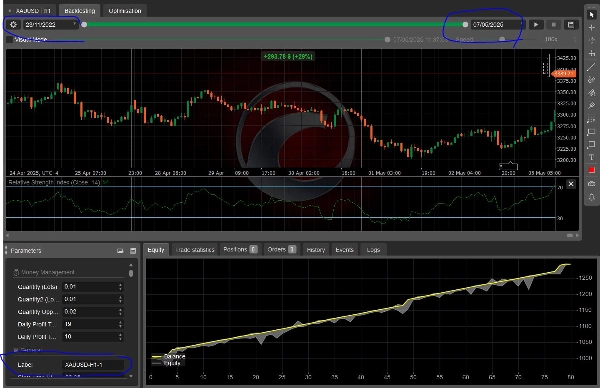Click the visual mode progress handle
The image size is (600, 388).
[x=387, y=39]
